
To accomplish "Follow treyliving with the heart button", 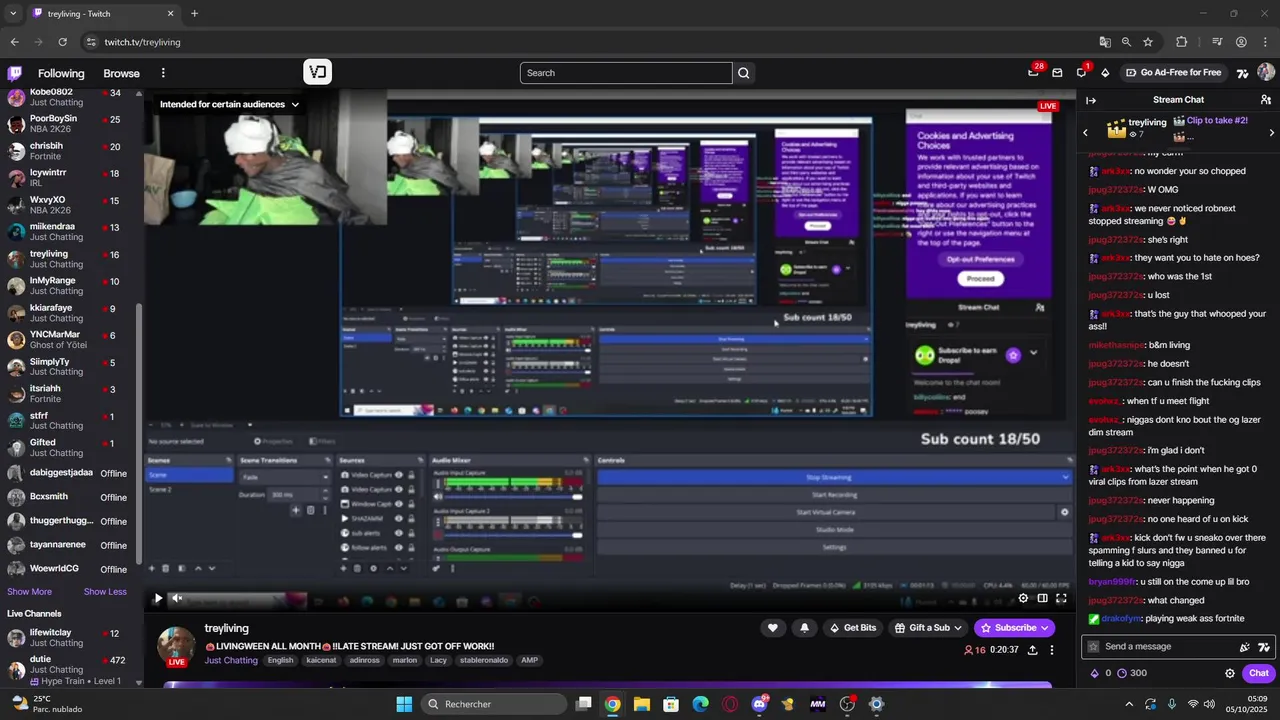I will click(772, 628).
